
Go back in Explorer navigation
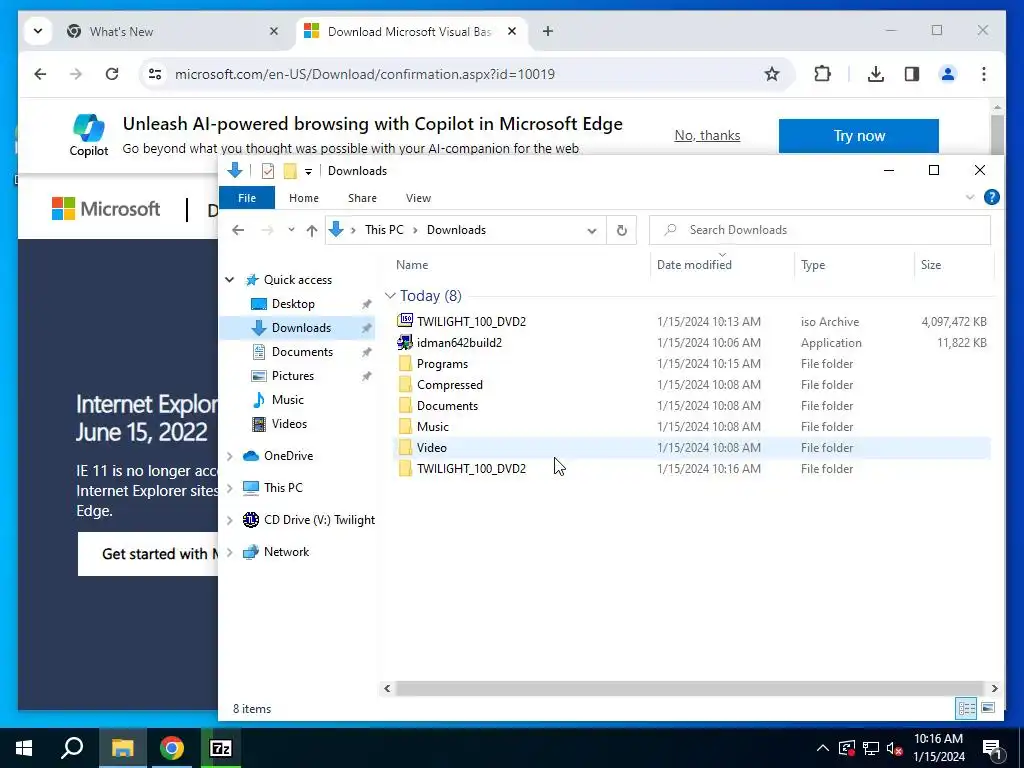238,230
